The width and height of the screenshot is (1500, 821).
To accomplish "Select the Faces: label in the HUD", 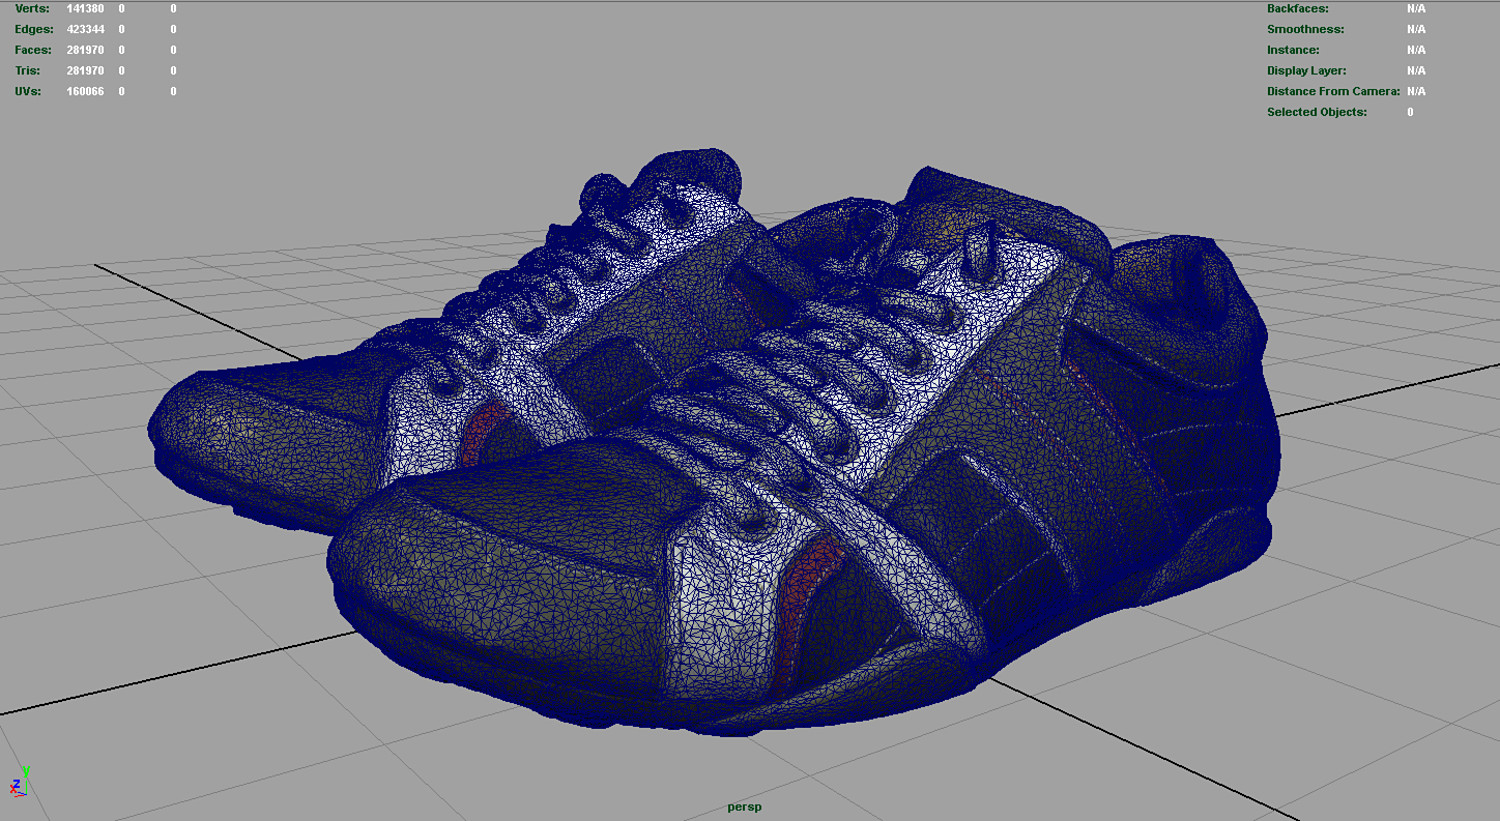I will (33, 50).
